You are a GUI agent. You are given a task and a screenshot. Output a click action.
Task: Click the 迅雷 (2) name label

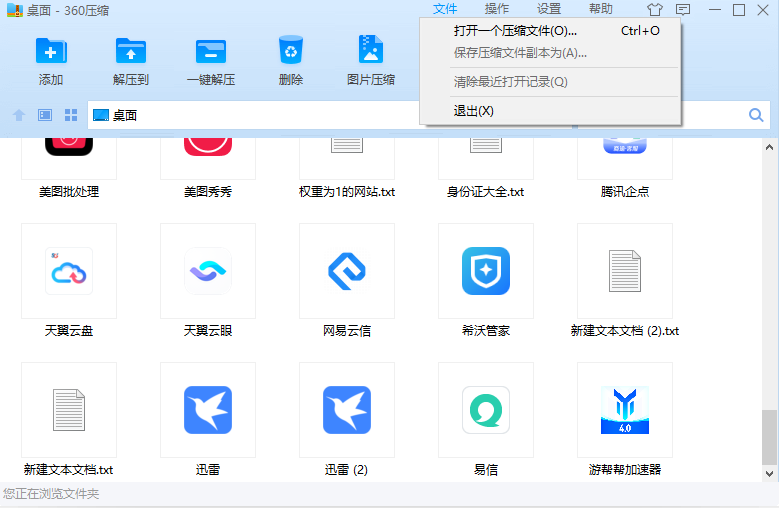coord(347,470)
